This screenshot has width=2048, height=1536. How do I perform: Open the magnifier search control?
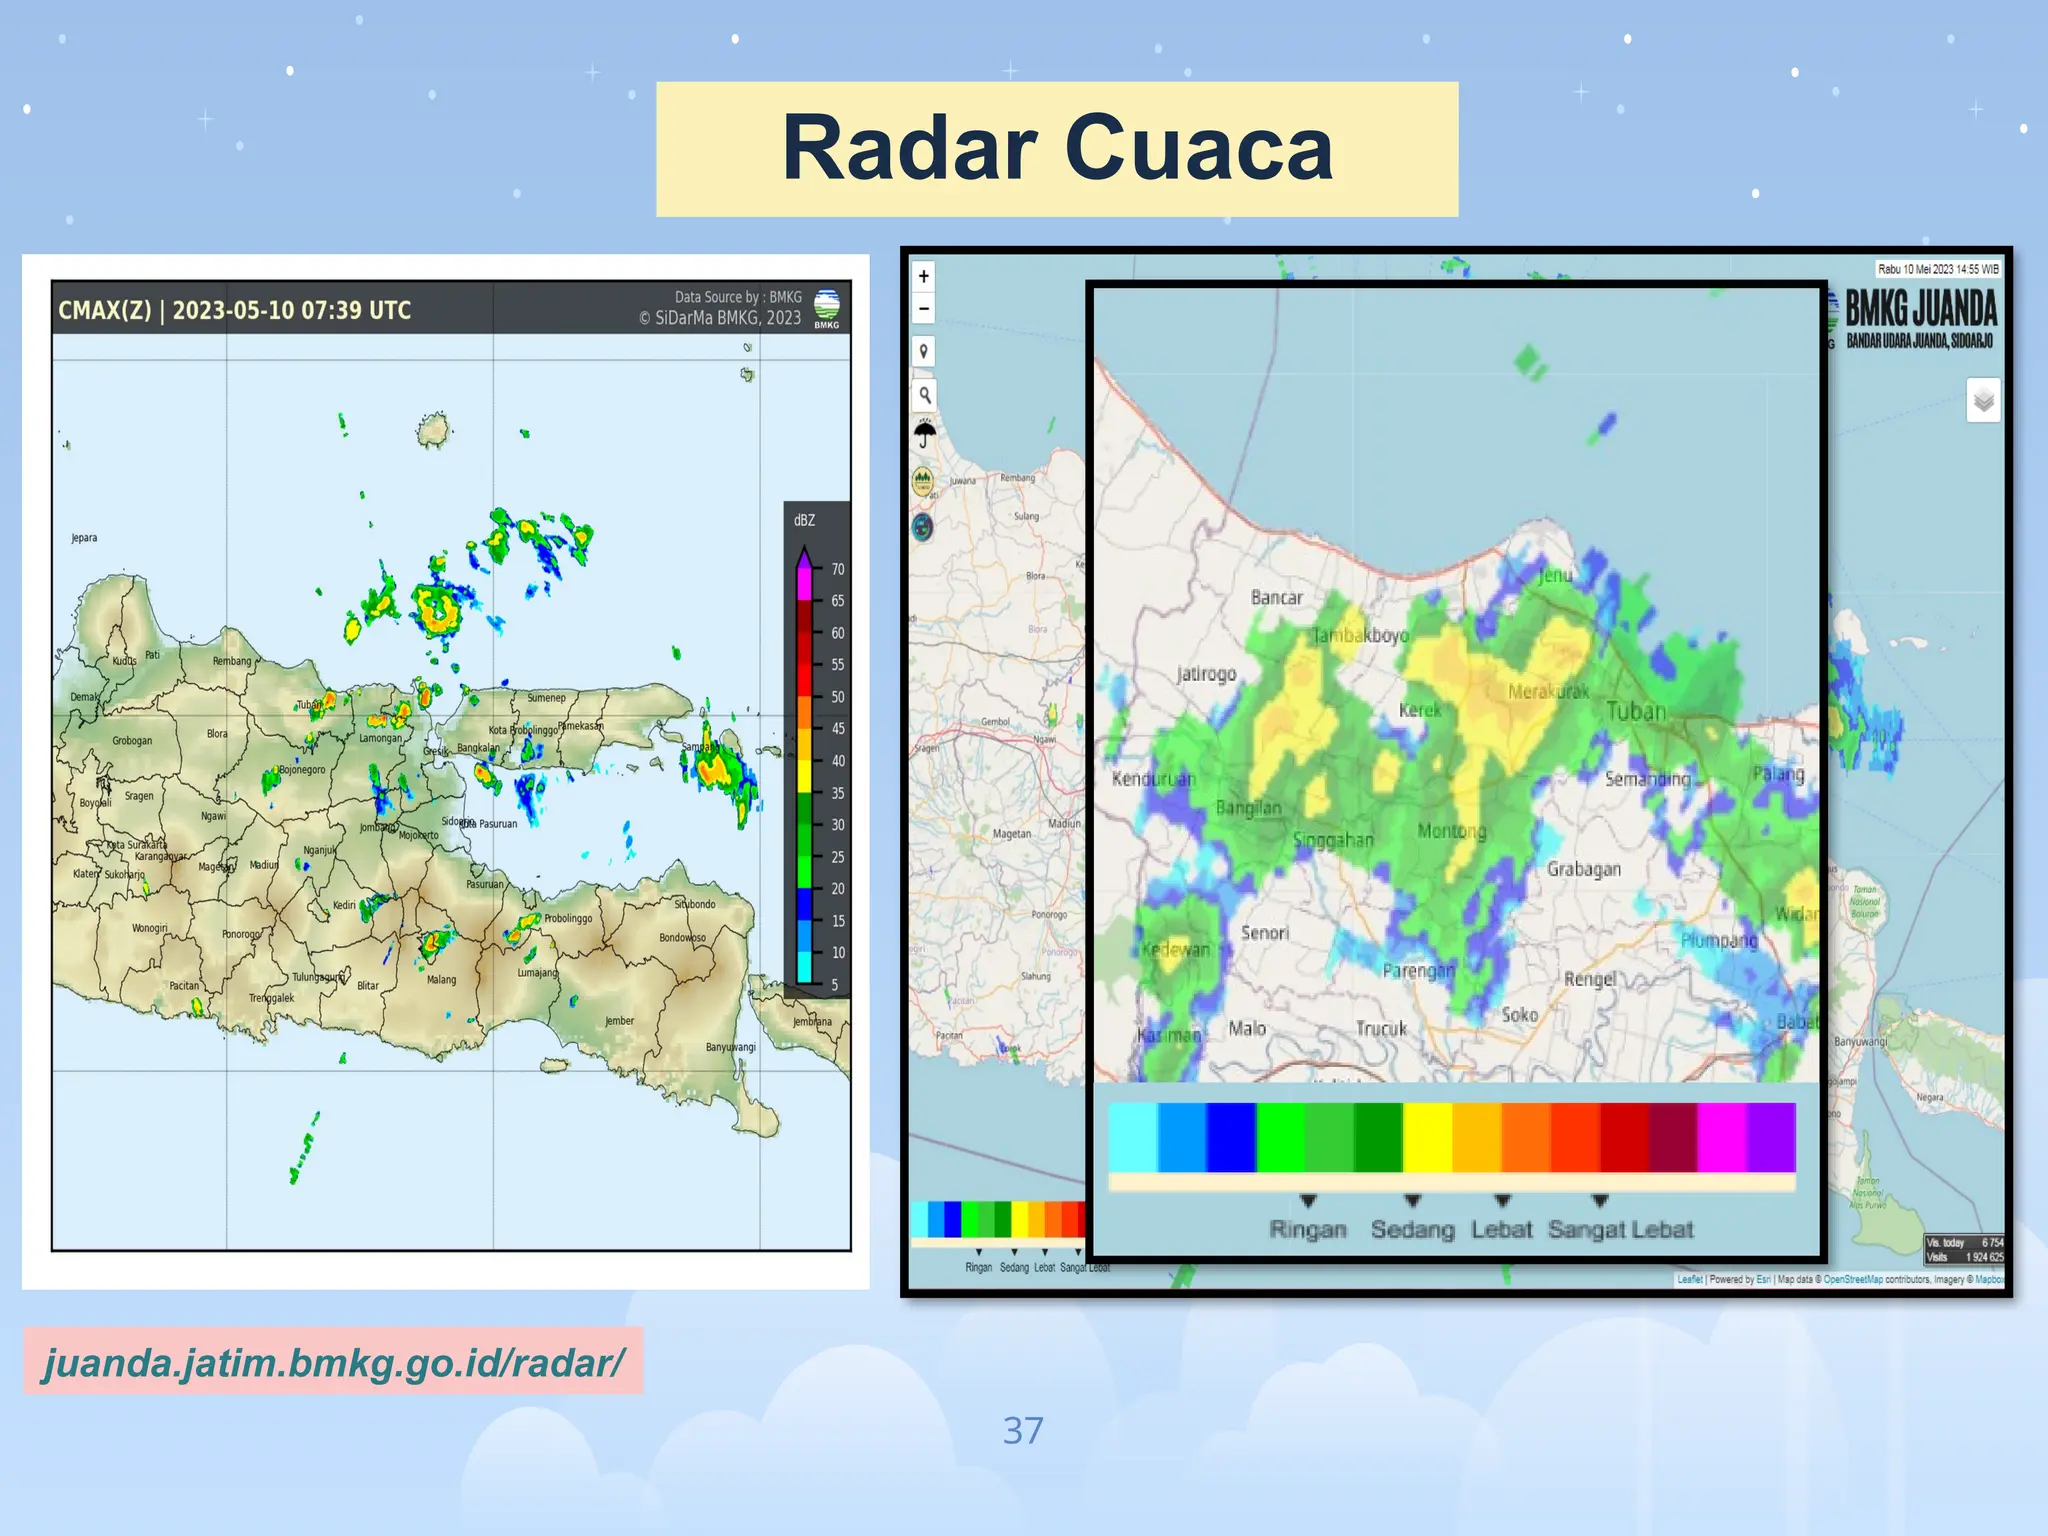tap(924, 395)
